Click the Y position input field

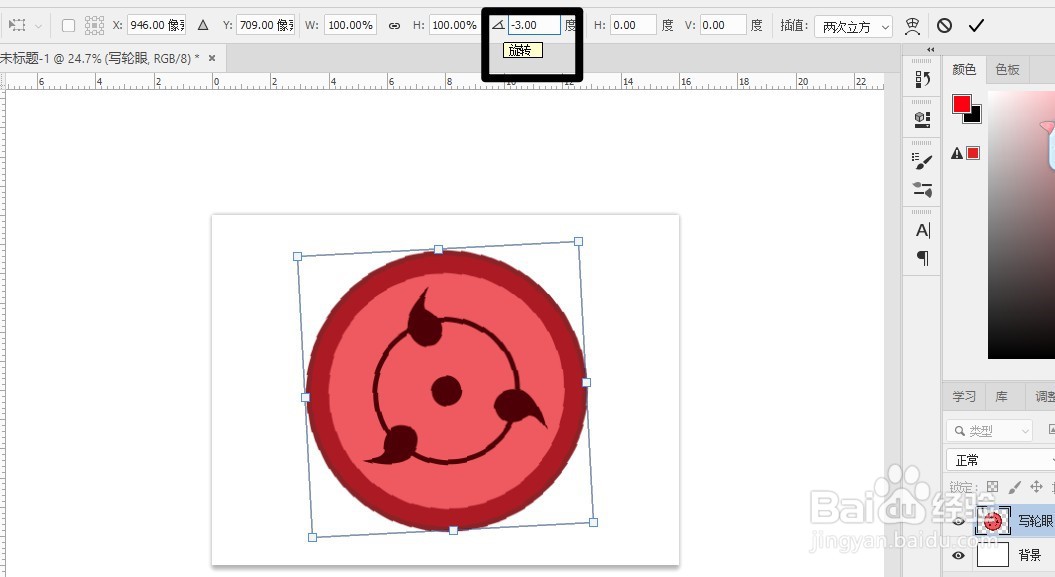coord(266,26)
